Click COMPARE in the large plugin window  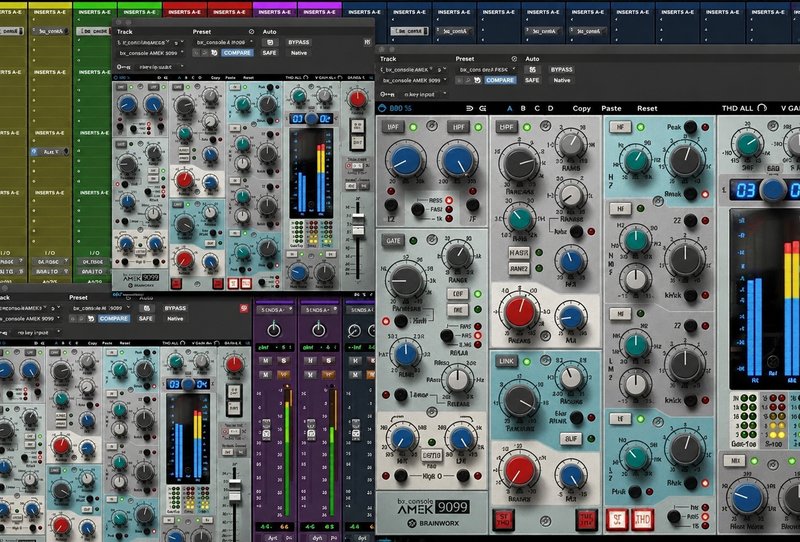coord(500,80)
